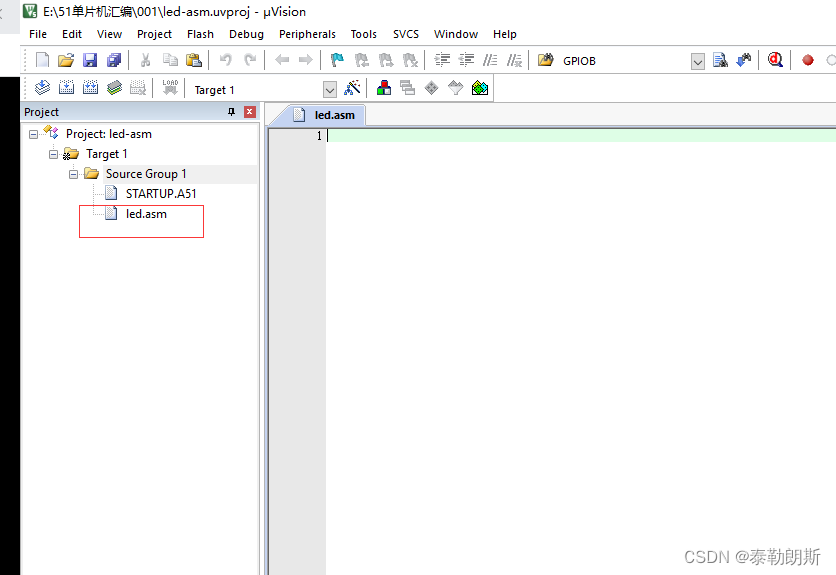836x575 pixels.
Task: Translate current file icon in build toolbar
Action: pos(42,87)
